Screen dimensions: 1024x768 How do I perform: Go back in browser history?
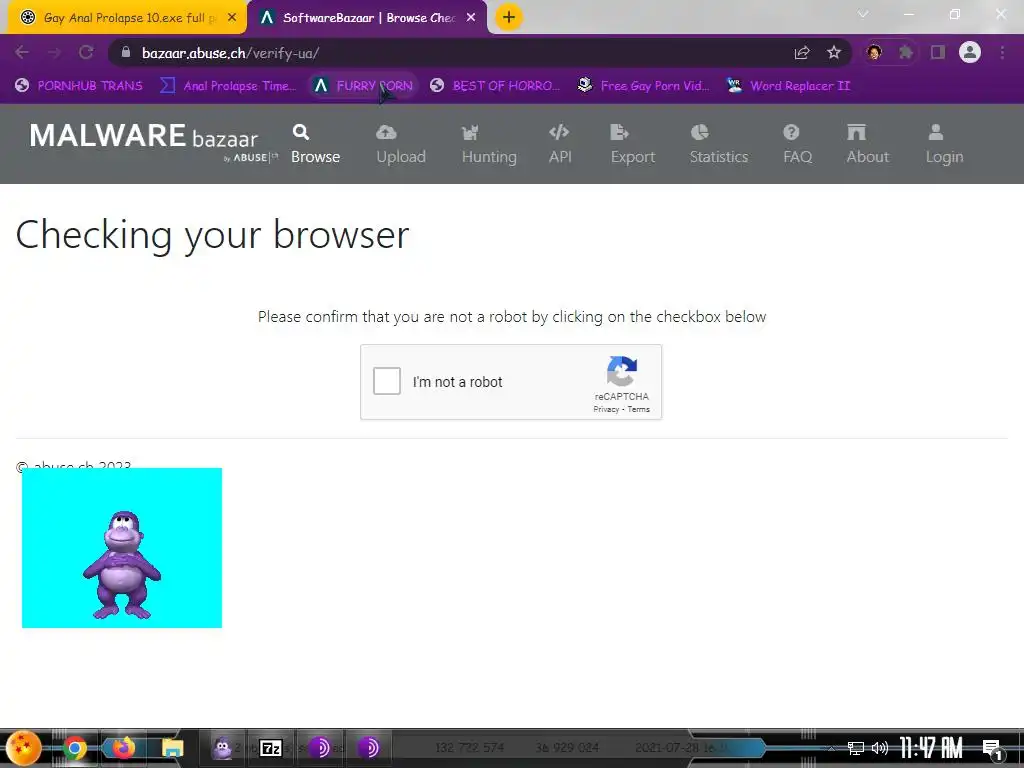(x=22, y=53)
